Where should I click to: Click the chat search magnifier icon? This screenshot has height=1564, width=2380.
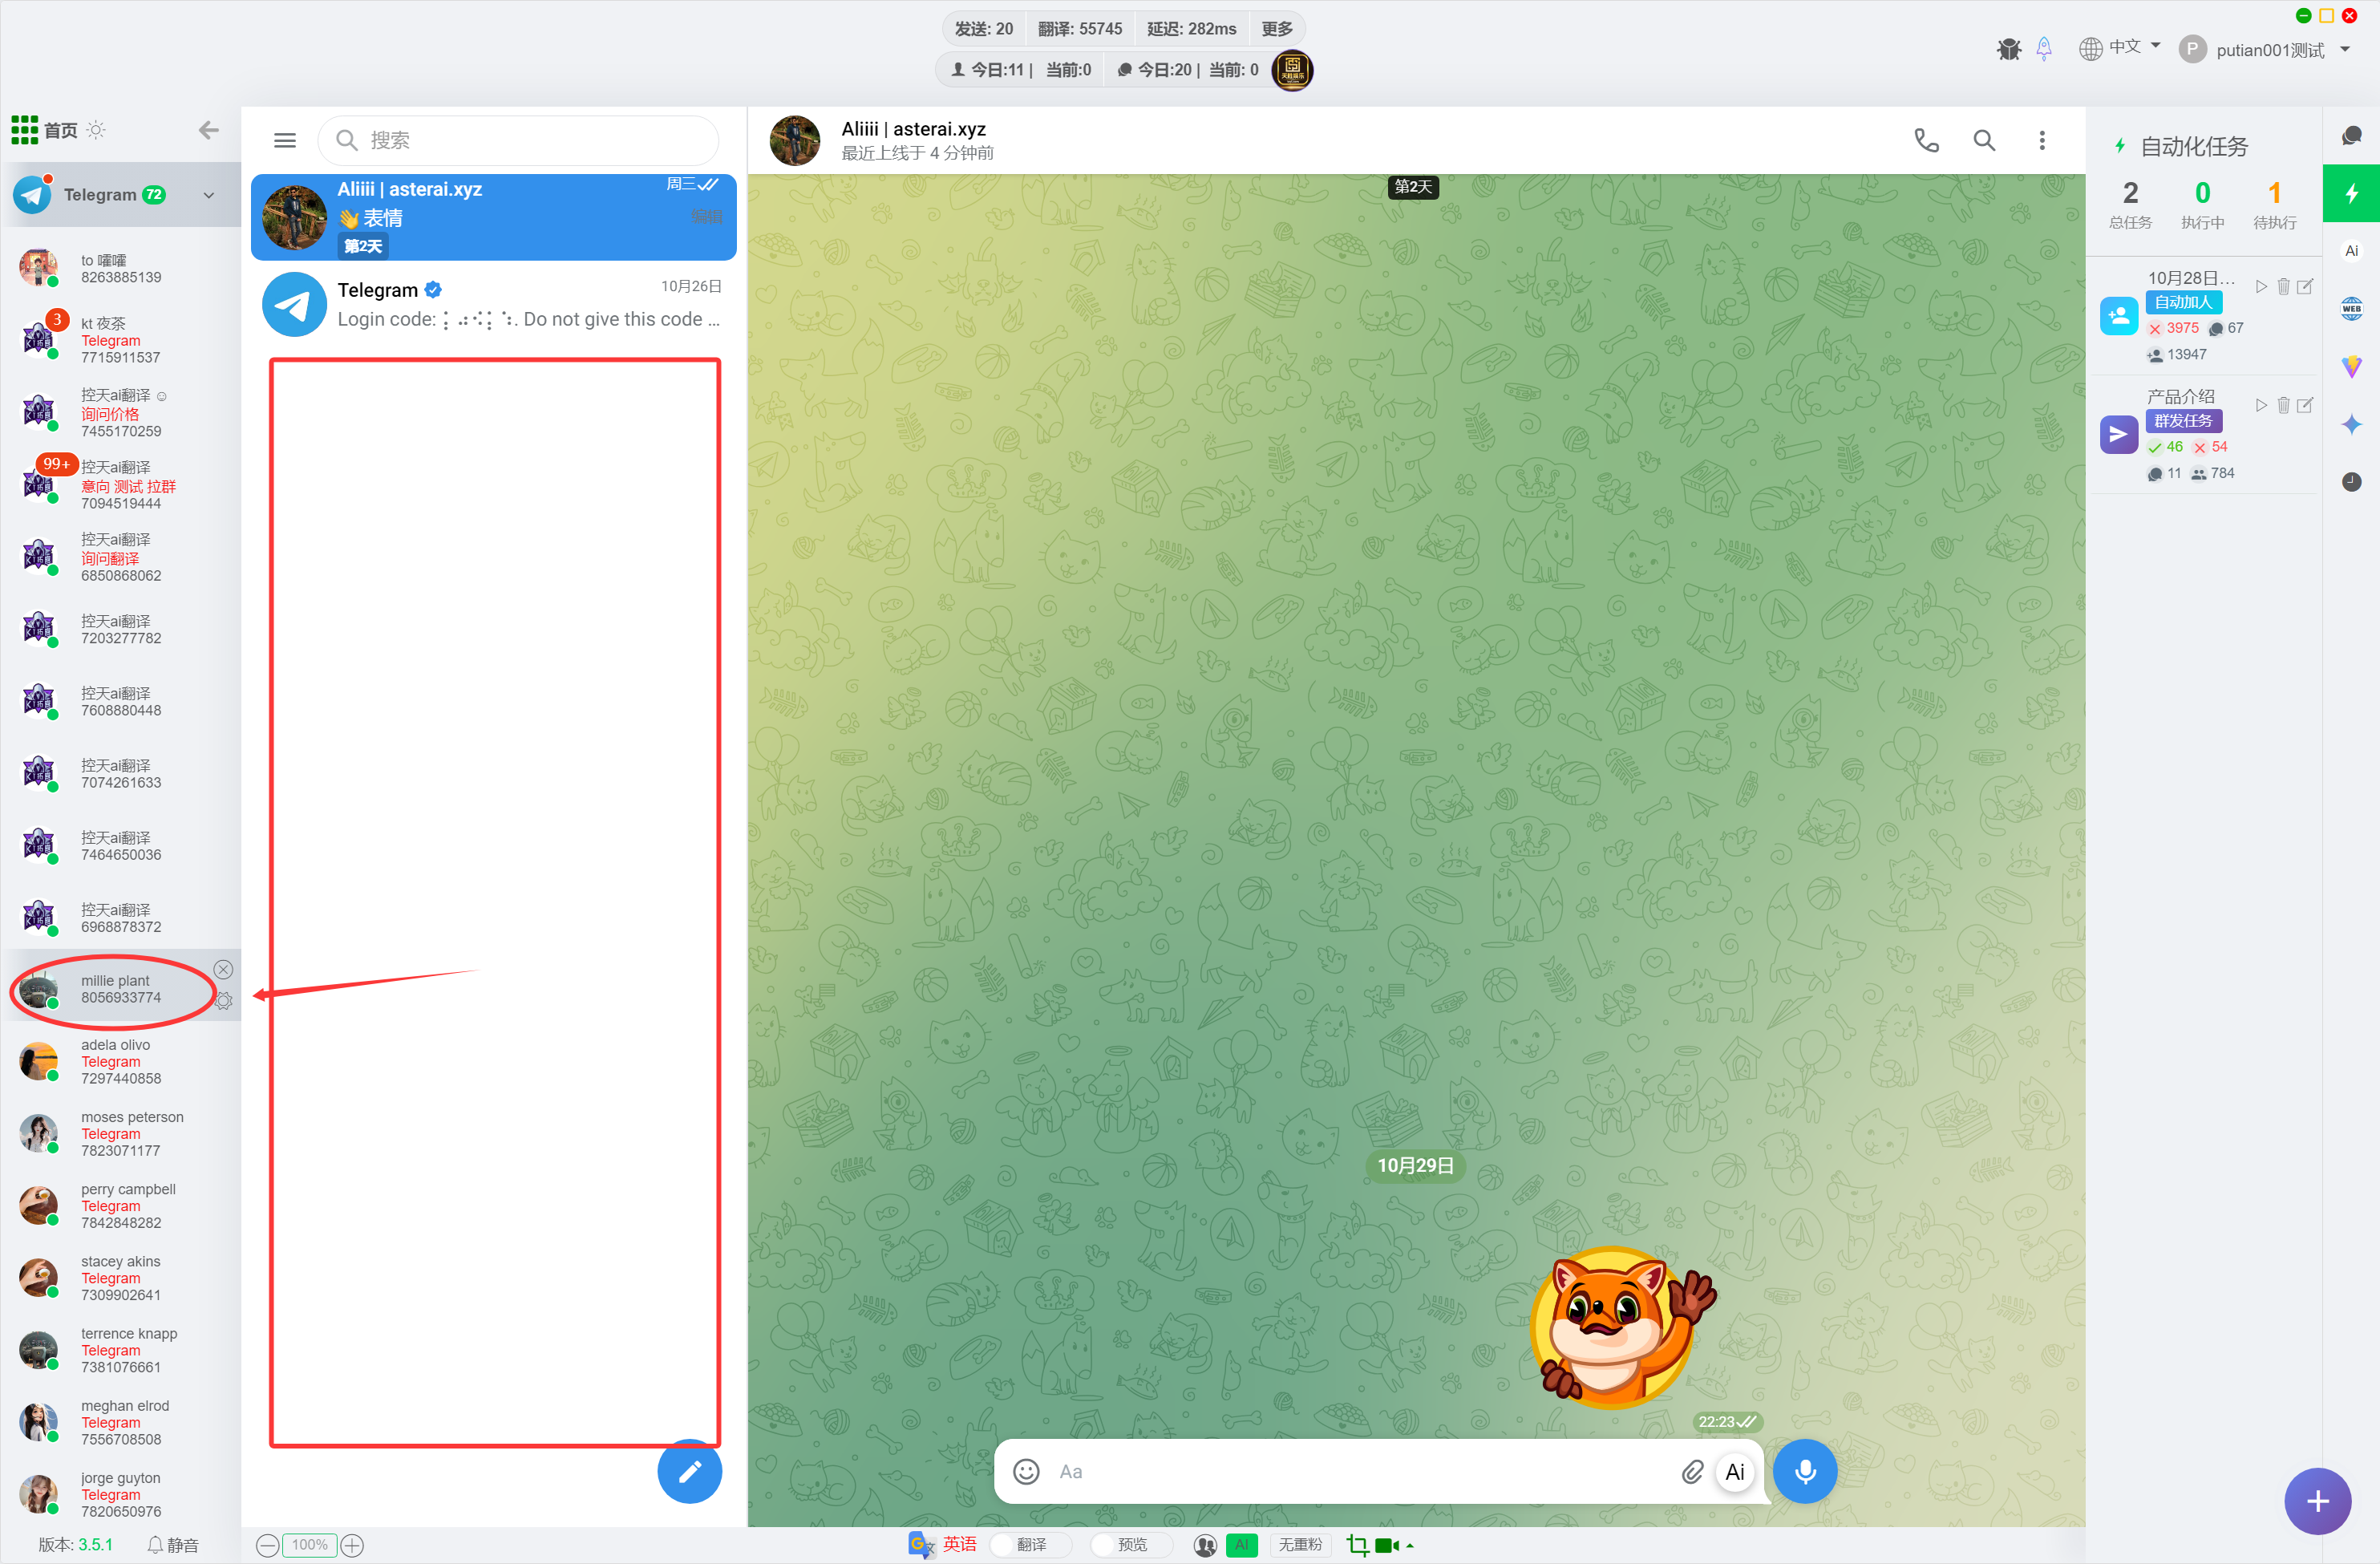coord(1983,140)
